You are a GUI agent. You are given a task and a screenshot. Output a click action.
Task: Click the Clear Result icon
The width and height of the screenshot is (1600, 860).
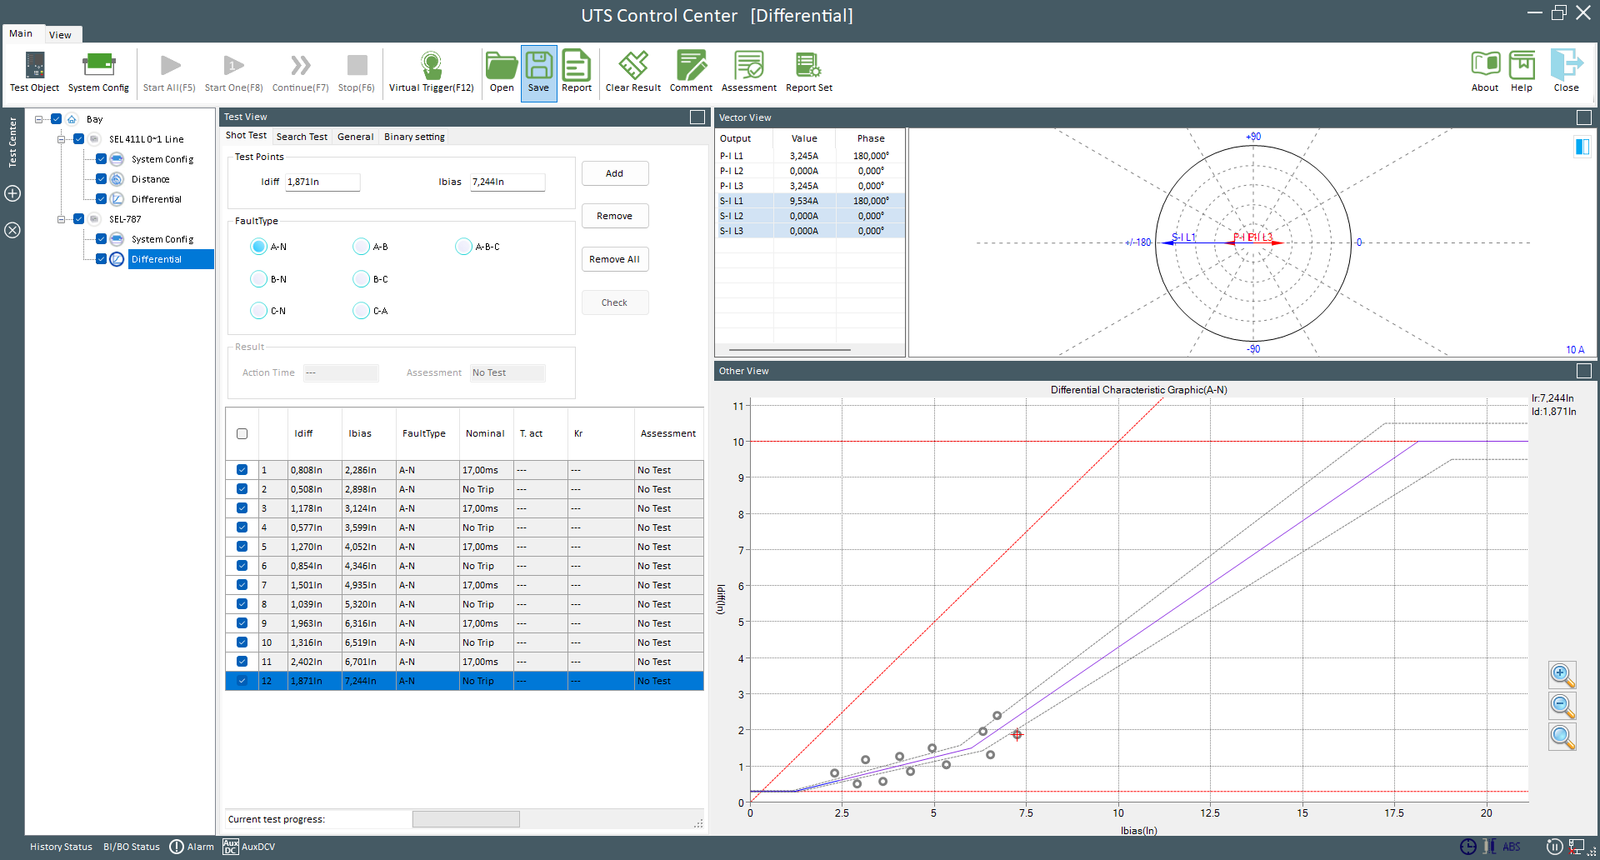633,72
